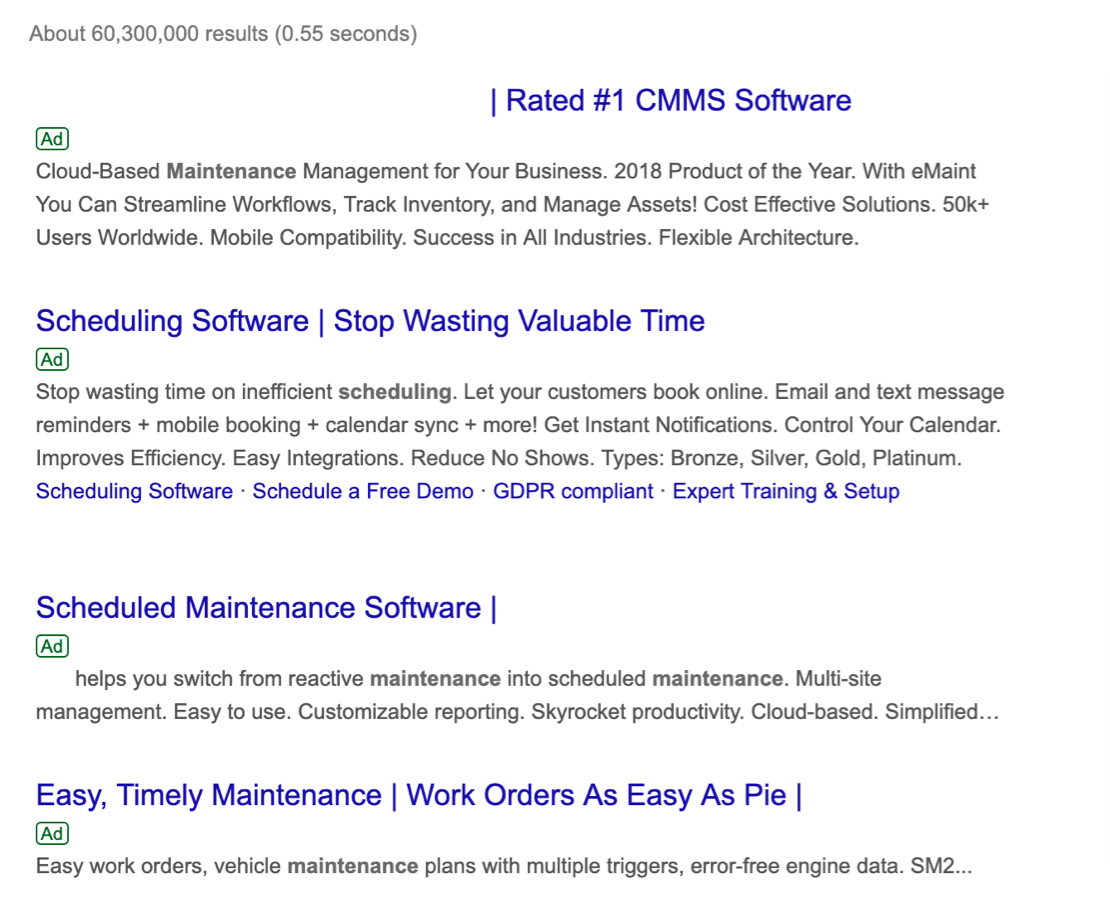Click the About 60,300,000 results text
1110x916 pixels.
[223, 34]
